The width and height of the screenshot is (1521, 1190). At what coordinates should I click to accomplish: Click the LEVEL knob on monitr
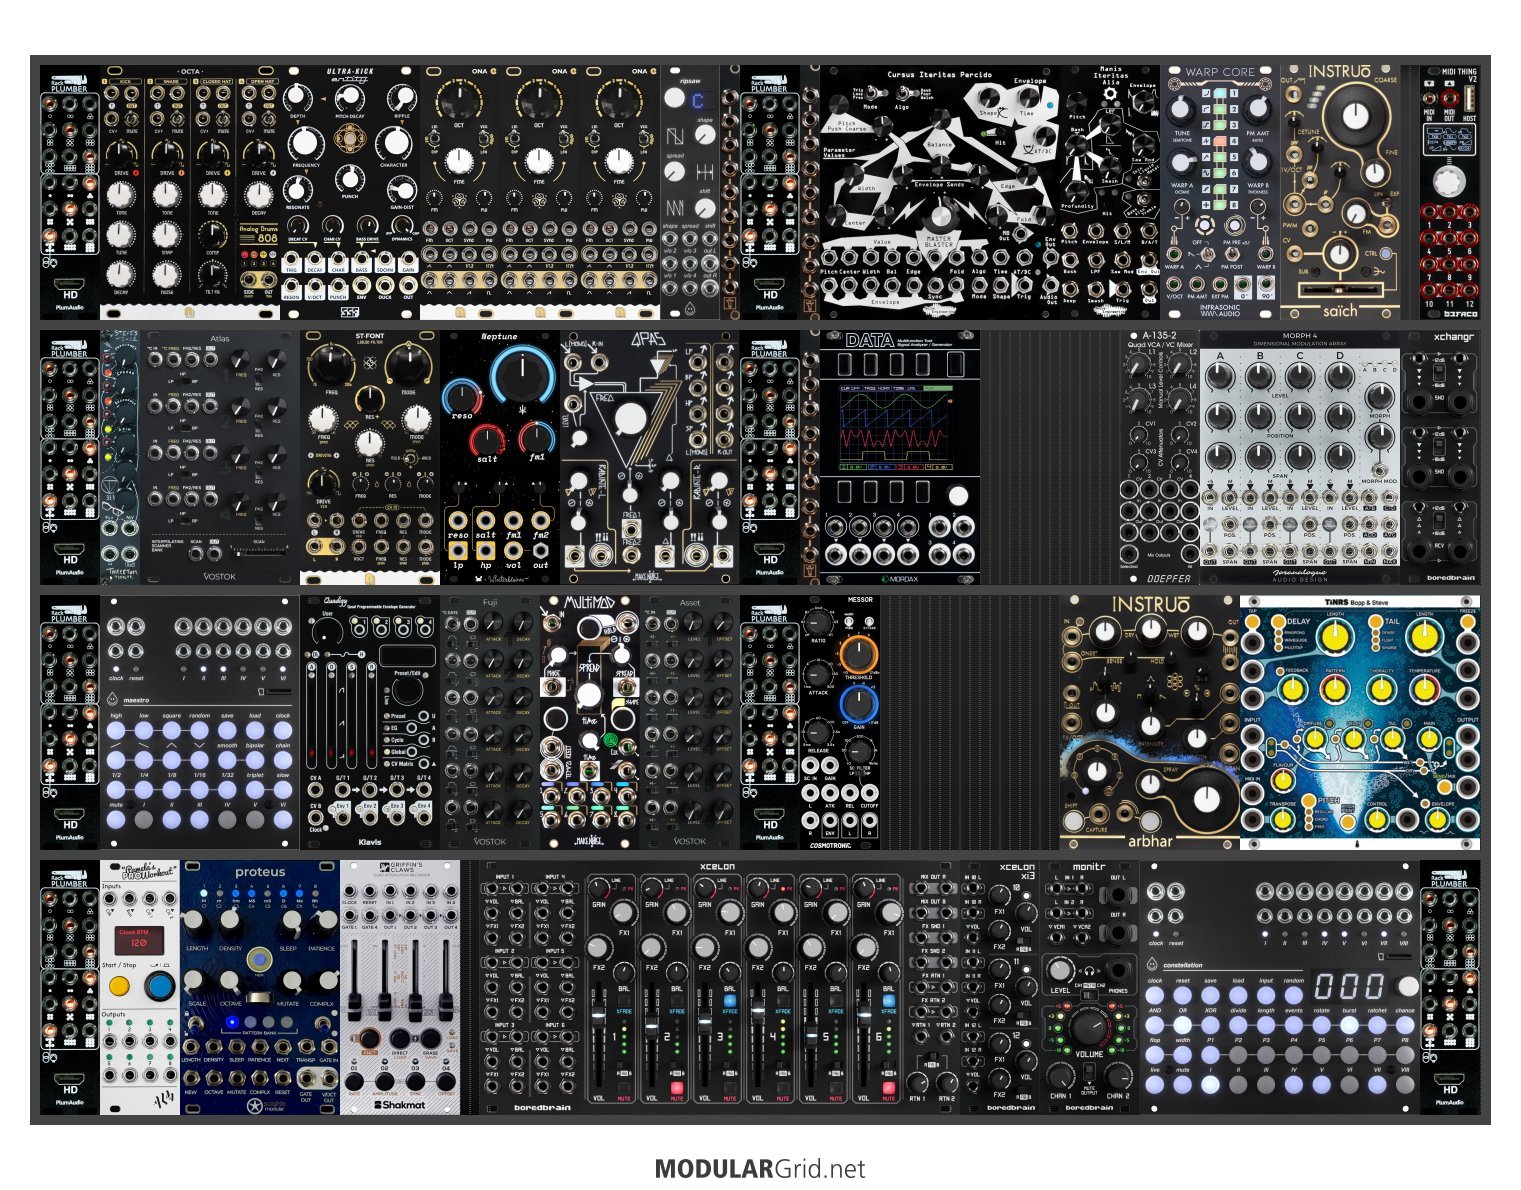1060,969
